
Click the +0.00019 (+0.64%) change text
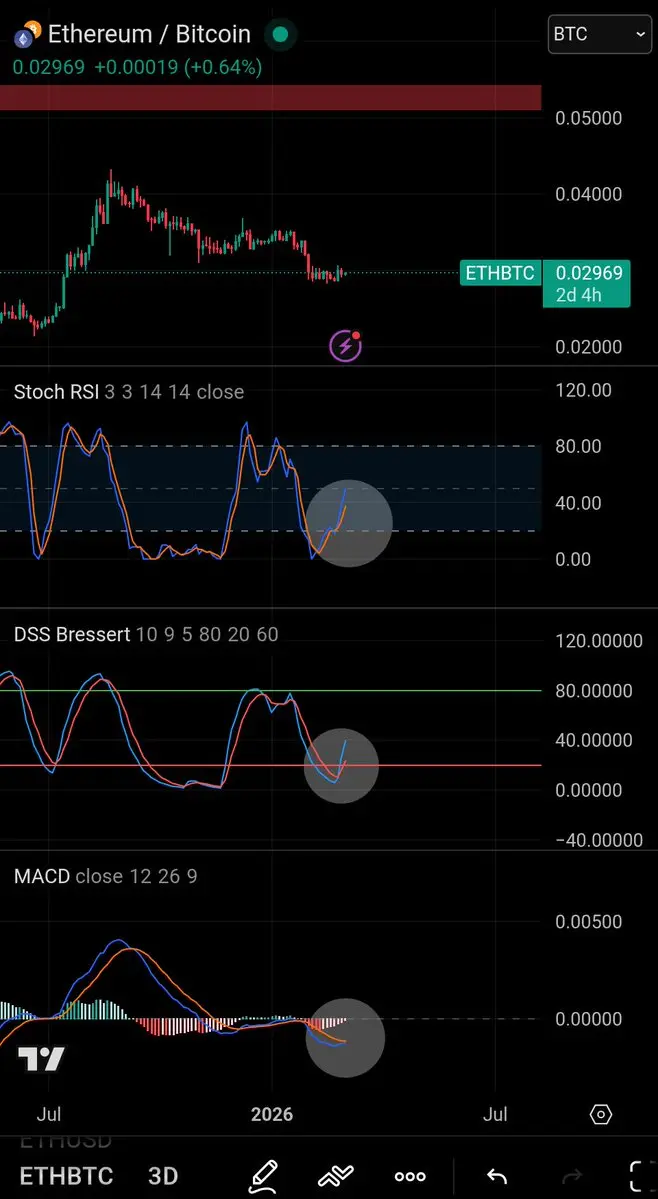tap(178, 67)
